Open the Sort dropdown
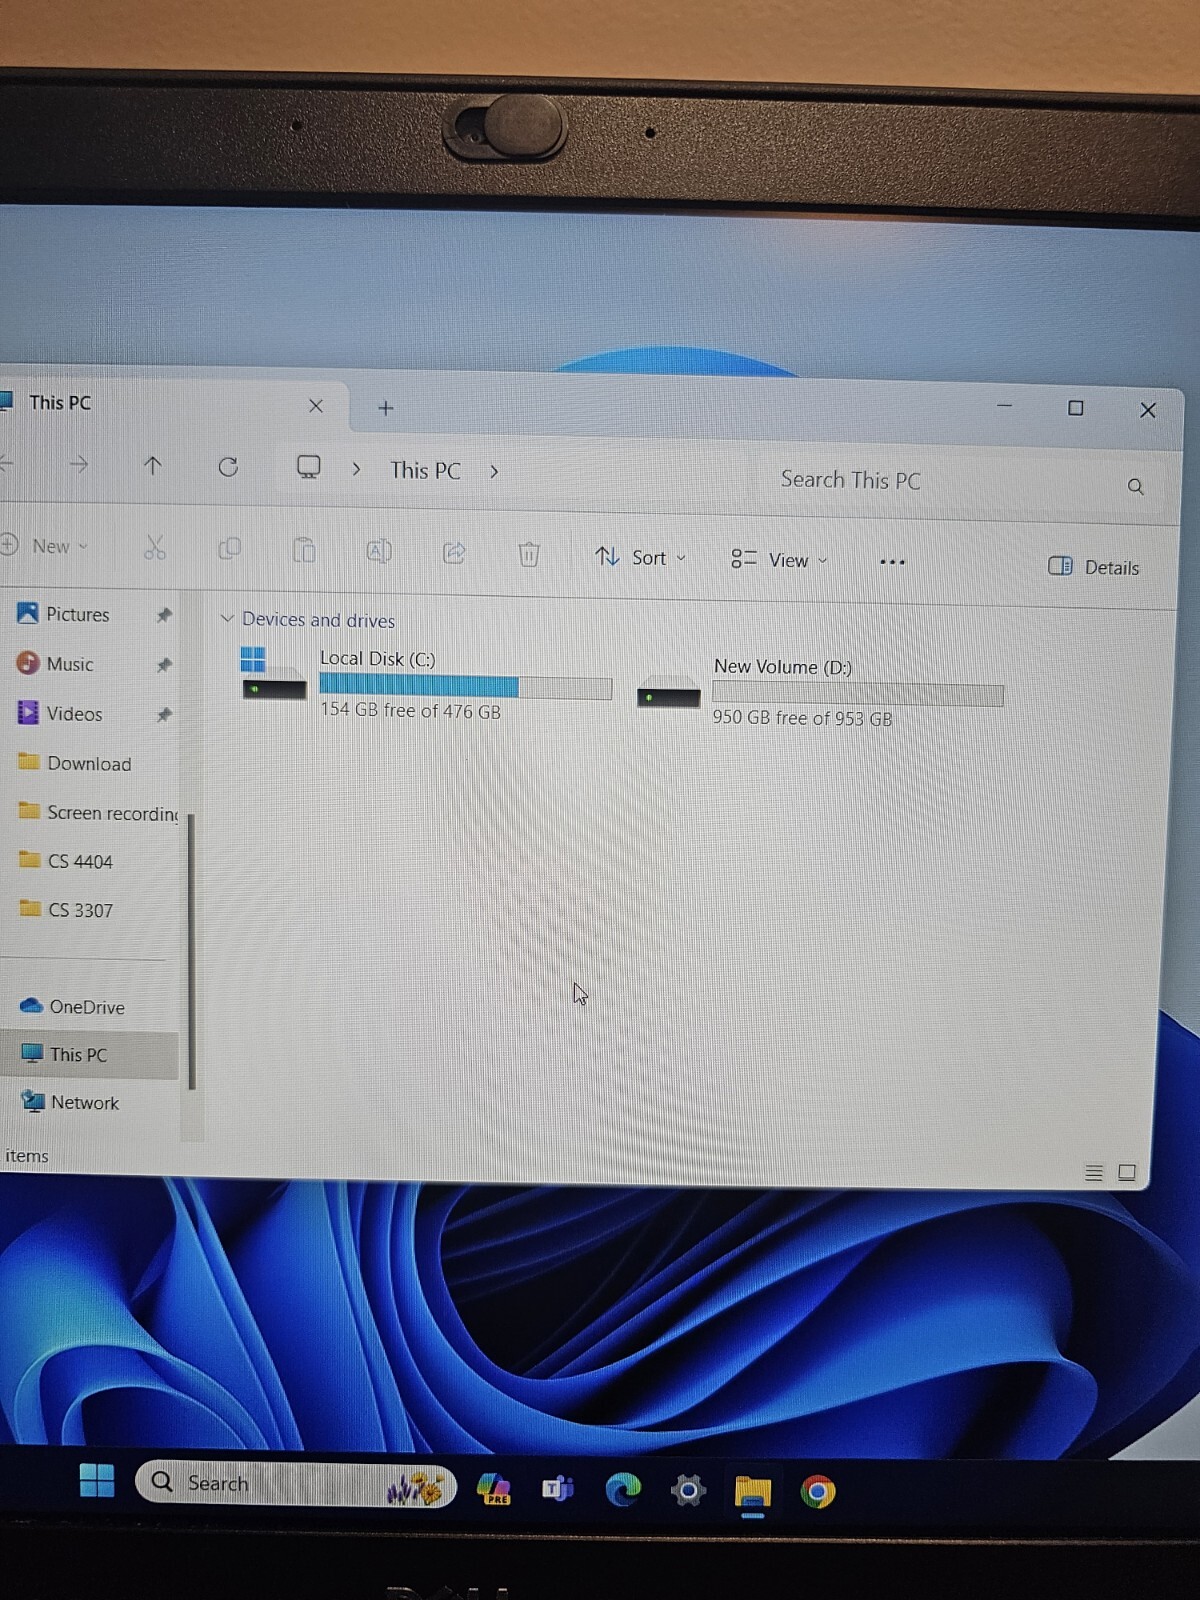 click(640, 557)
